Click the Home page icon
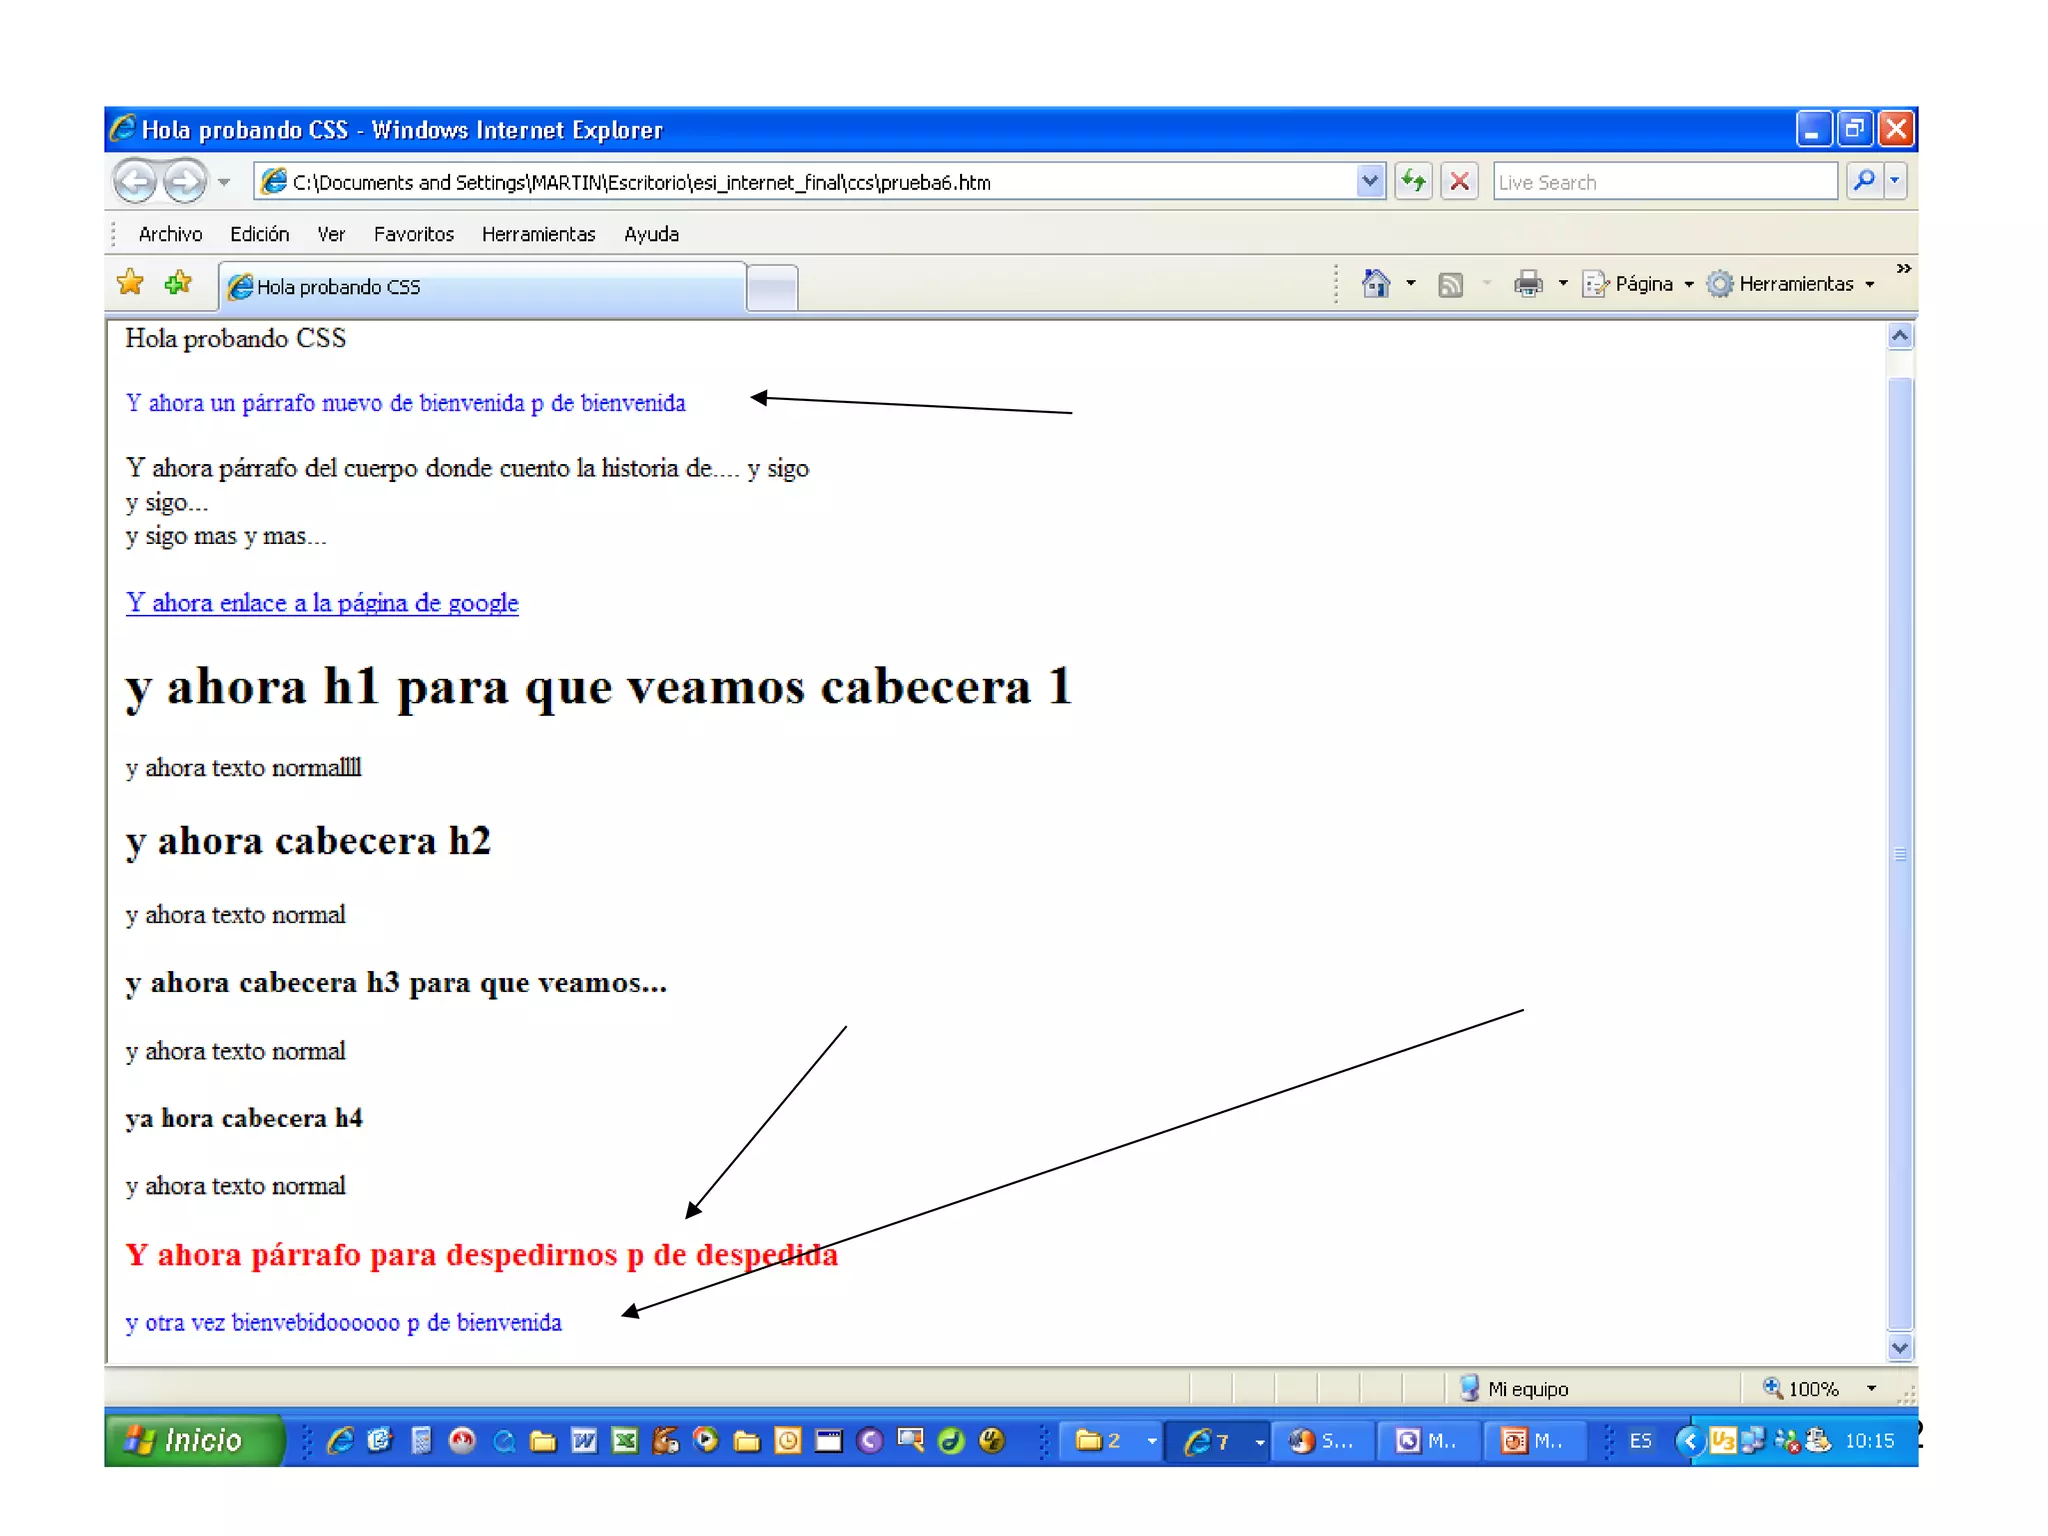Viewport: 2048px width, 1536px height. click(1376, 284)
